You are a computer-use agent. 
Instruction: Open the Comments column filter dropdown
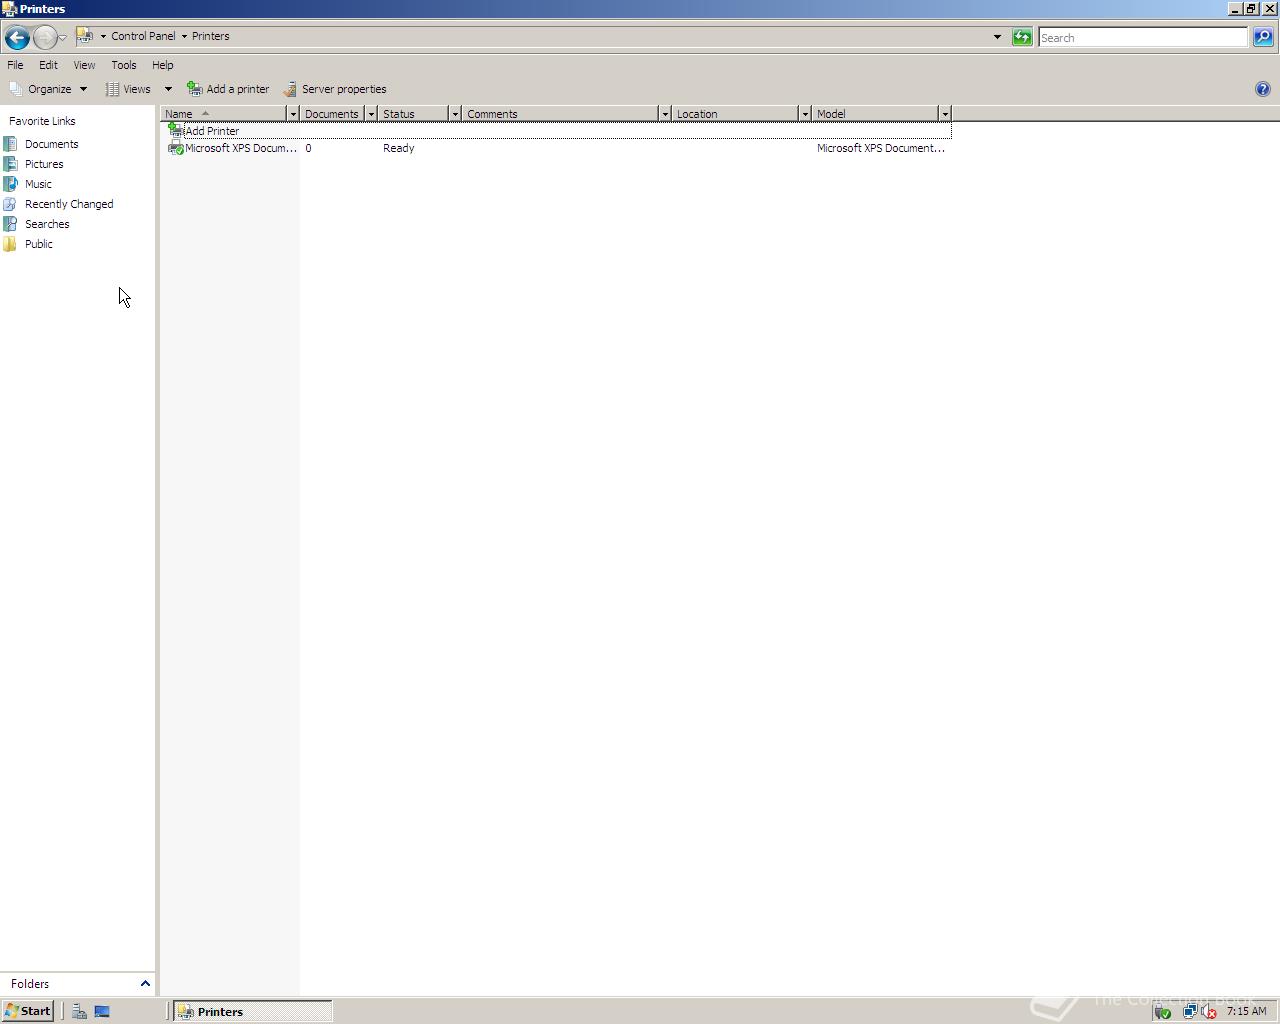[x=665, y=114]
